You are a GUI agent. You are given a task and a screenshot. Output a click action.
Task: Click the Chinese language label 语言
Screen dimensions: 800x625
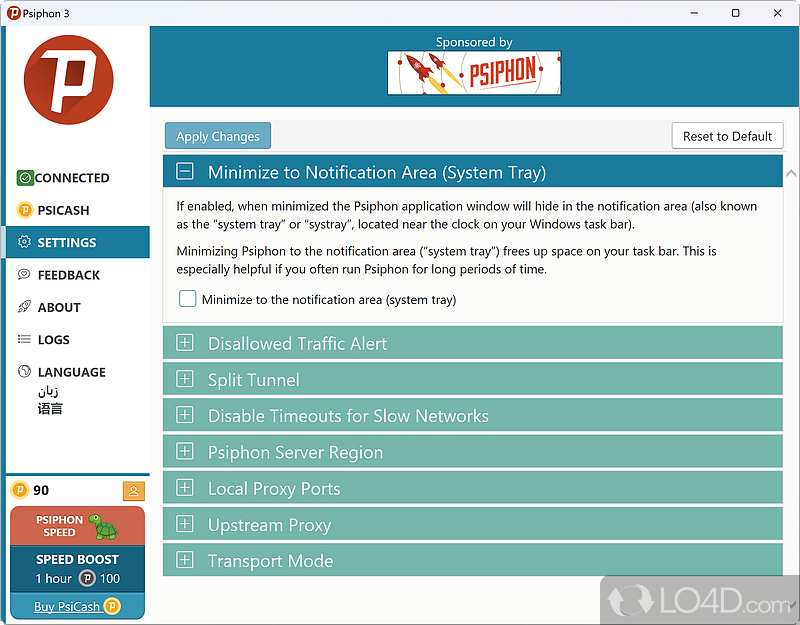[x=50, y=409]
